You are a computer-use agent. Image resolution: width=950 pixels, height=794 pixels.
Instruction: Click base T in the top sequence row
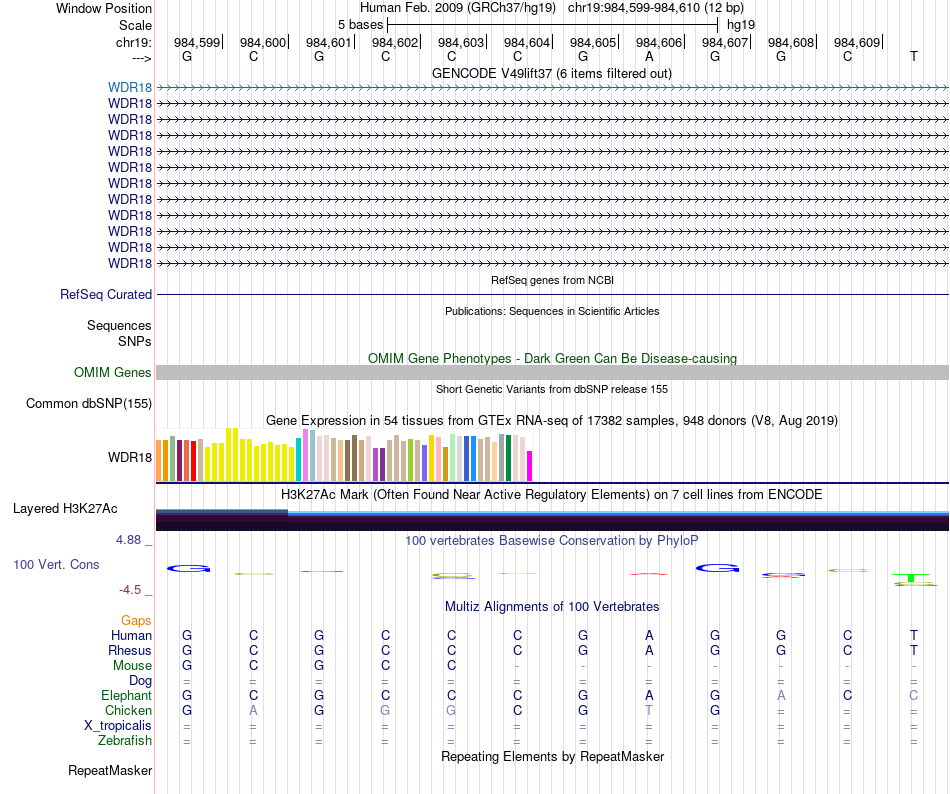[914, 56]
